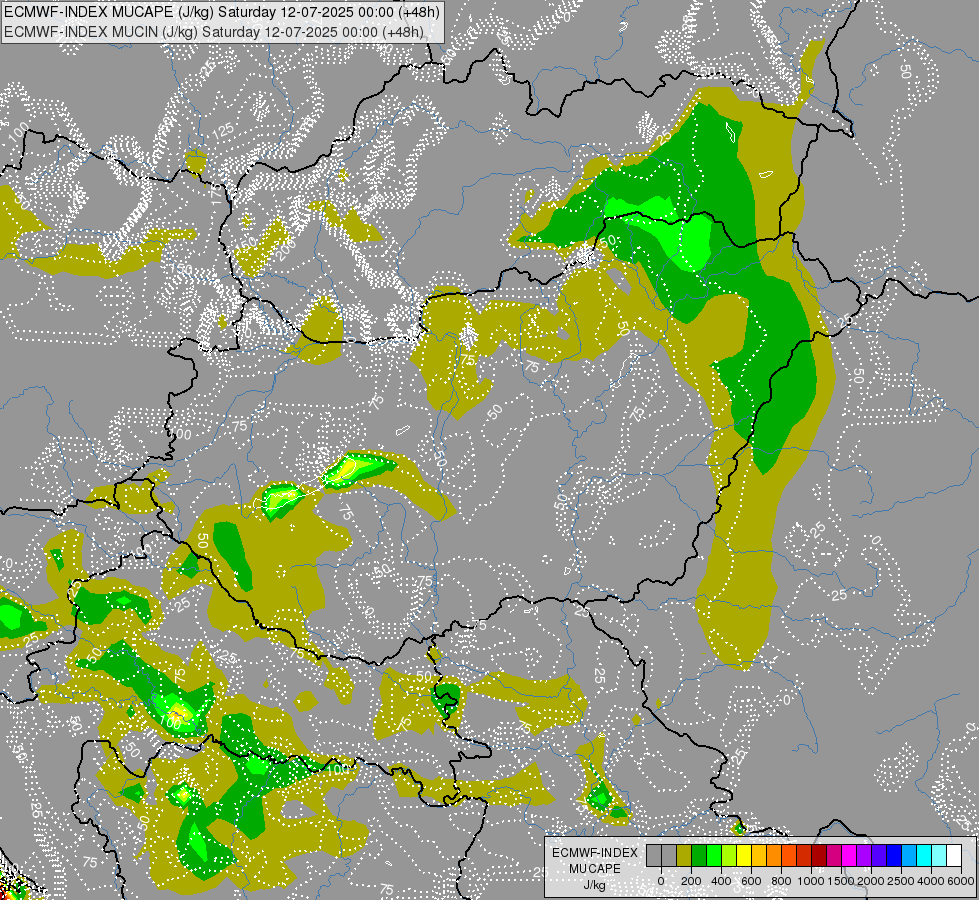Screen dimensions: 979x900
Task: Choose the amber swatch right of 600 tick
Action: (759, 856)
